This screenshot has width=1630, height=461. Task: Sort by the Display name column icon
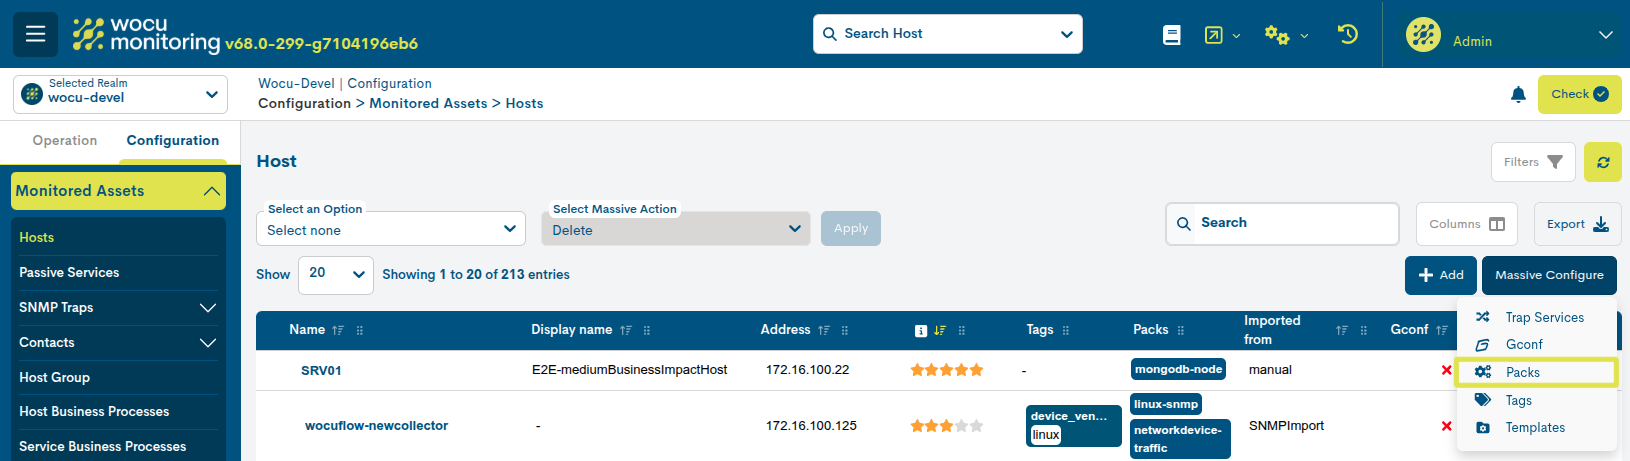tap(626, 330)
